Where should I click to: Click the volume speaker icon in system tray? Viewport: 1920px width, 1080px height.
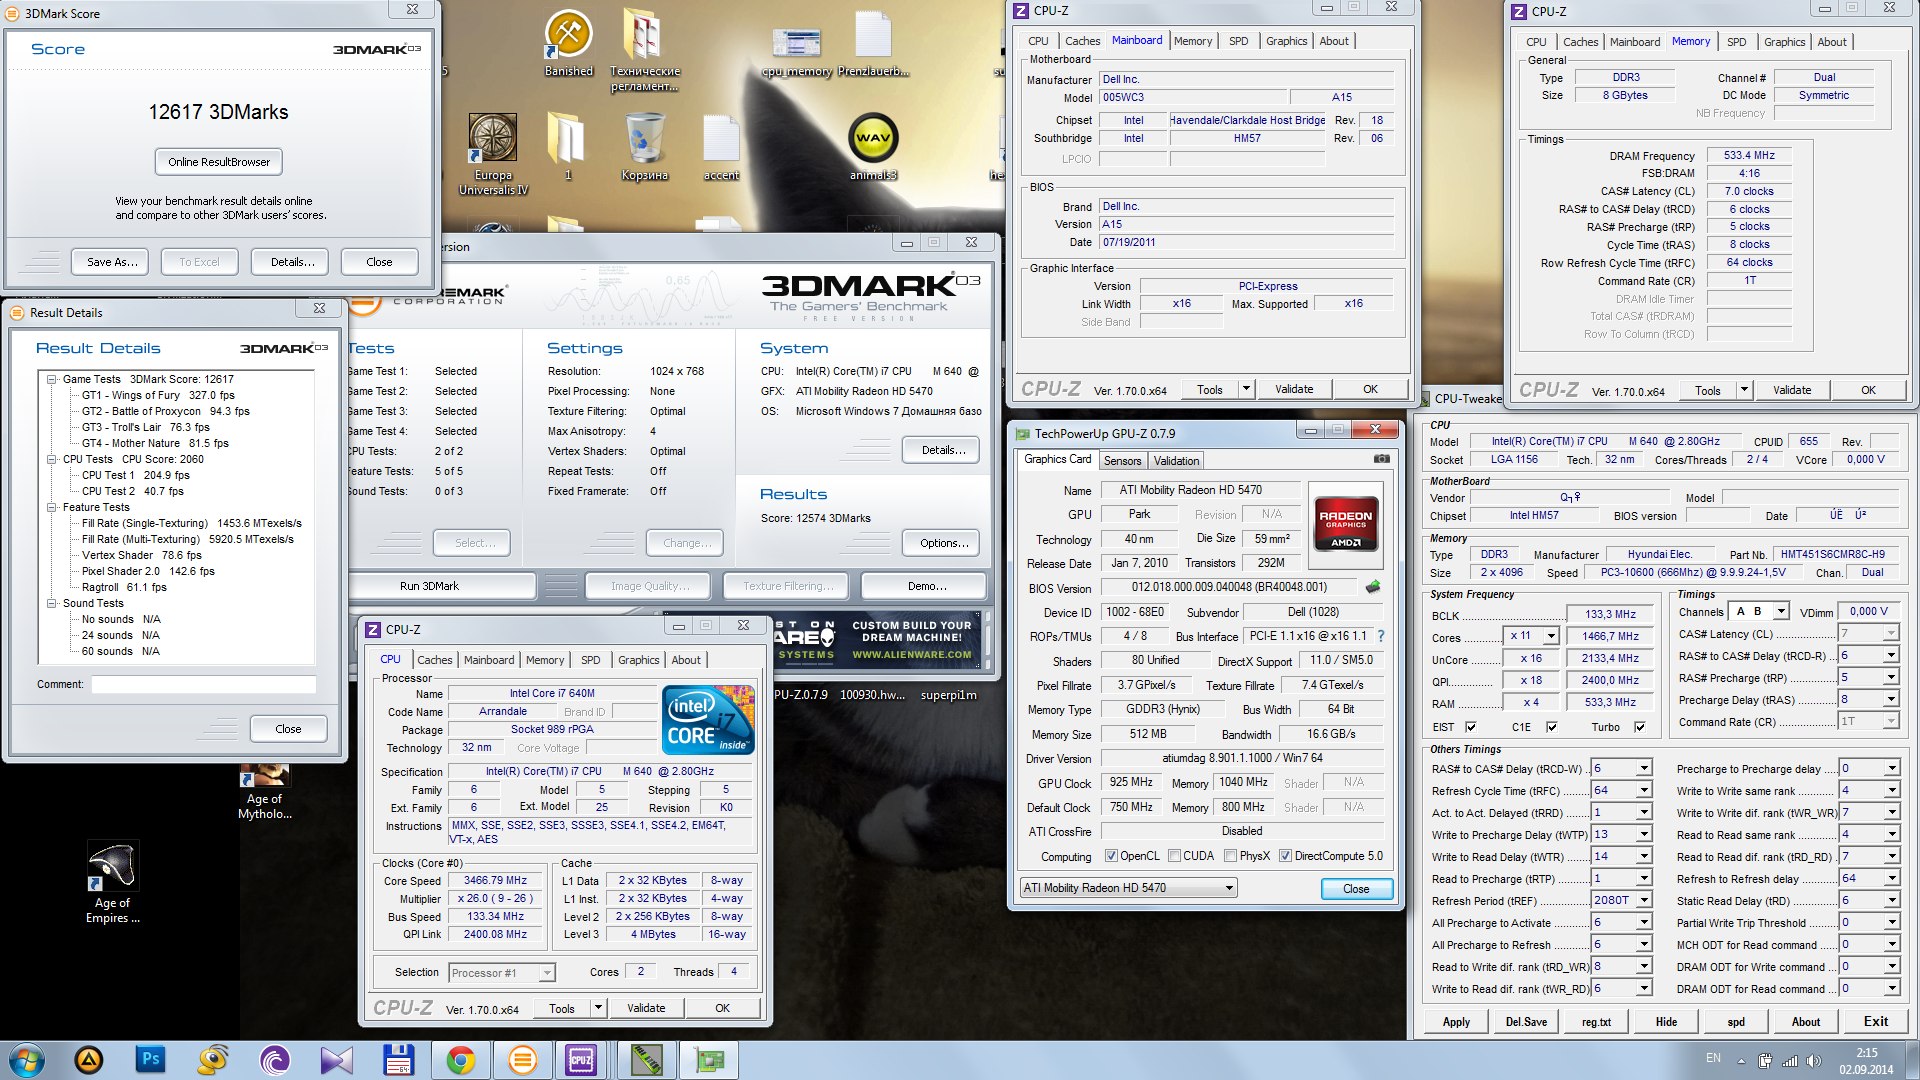1813,1060
